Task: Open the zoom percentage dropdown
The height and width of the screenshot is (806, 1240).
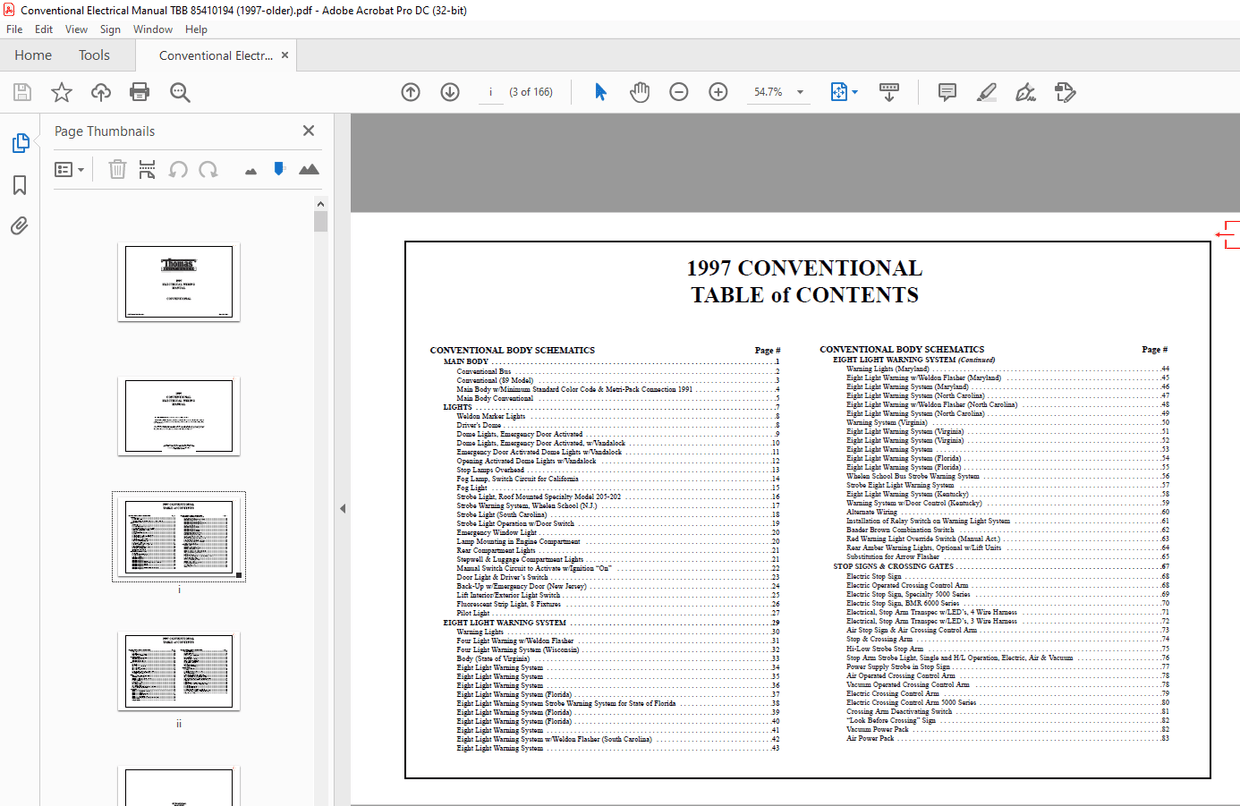Action: tap(800, 92)
